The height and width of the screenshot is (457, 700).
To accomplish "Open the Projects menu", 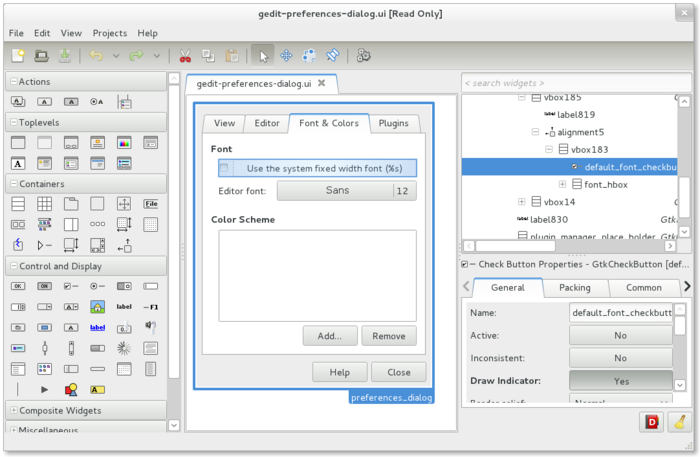I will (x=109, y=33).
